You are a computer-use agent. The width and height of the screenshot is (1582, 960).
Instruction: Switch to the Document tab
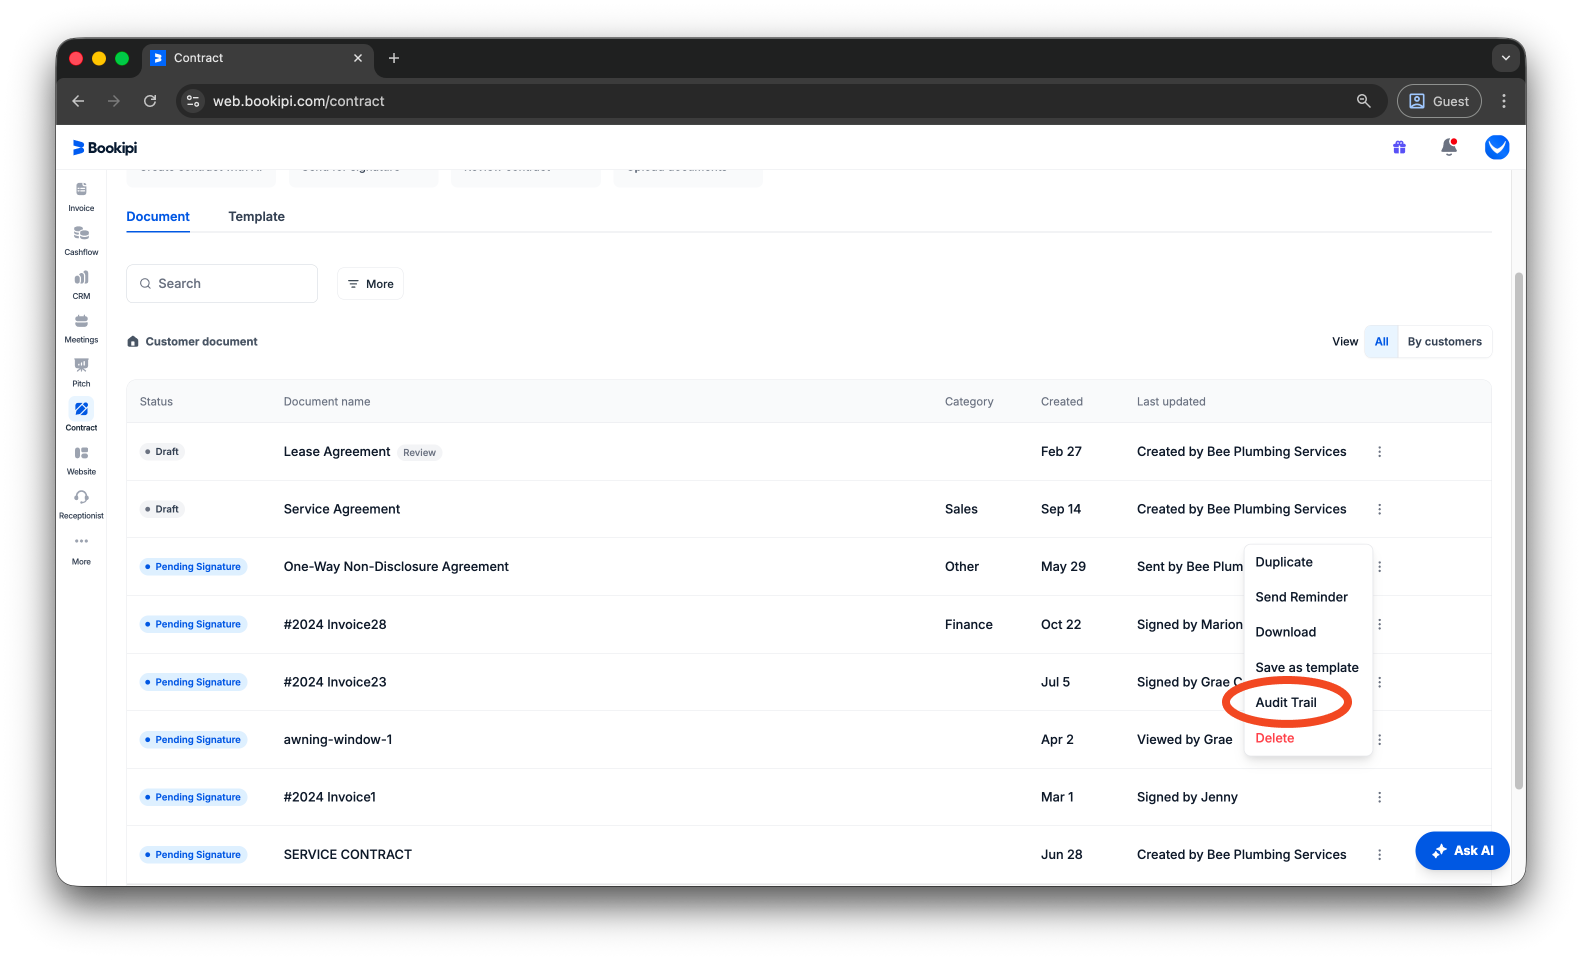point(158,217)
